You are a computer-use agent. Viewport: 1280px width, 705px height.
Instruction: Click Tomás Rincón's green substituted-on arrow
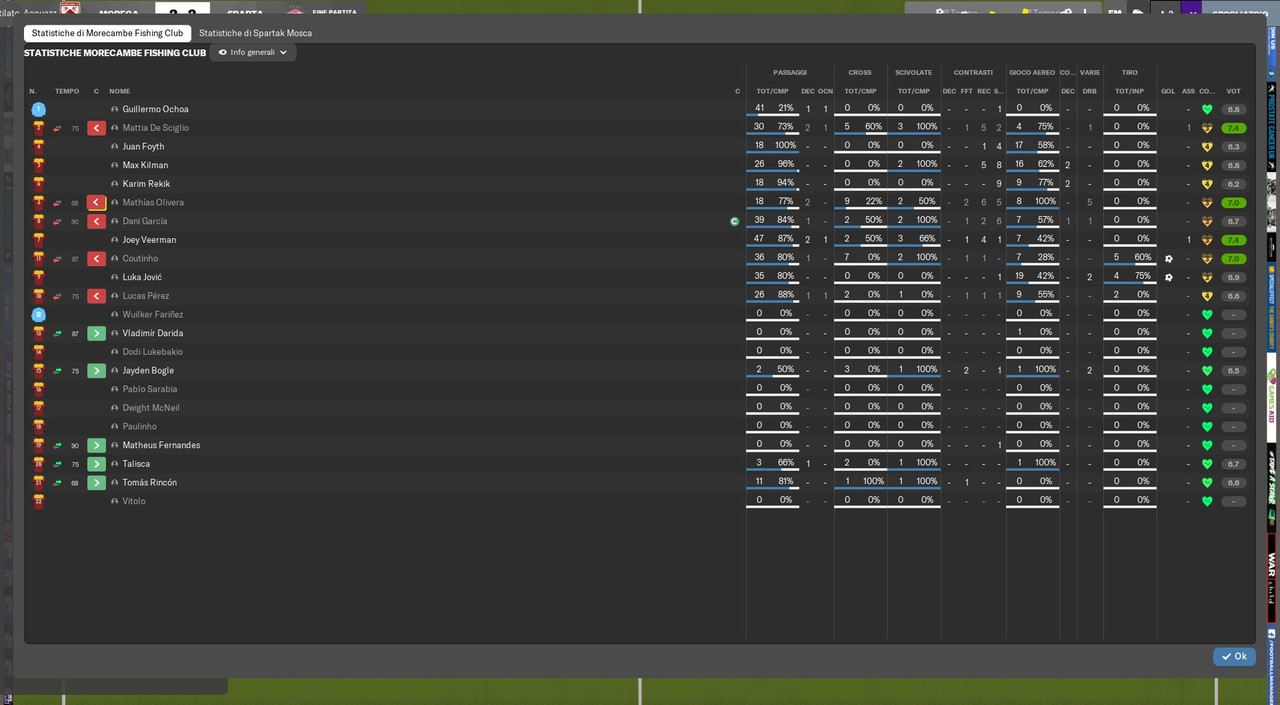point(96,483)
